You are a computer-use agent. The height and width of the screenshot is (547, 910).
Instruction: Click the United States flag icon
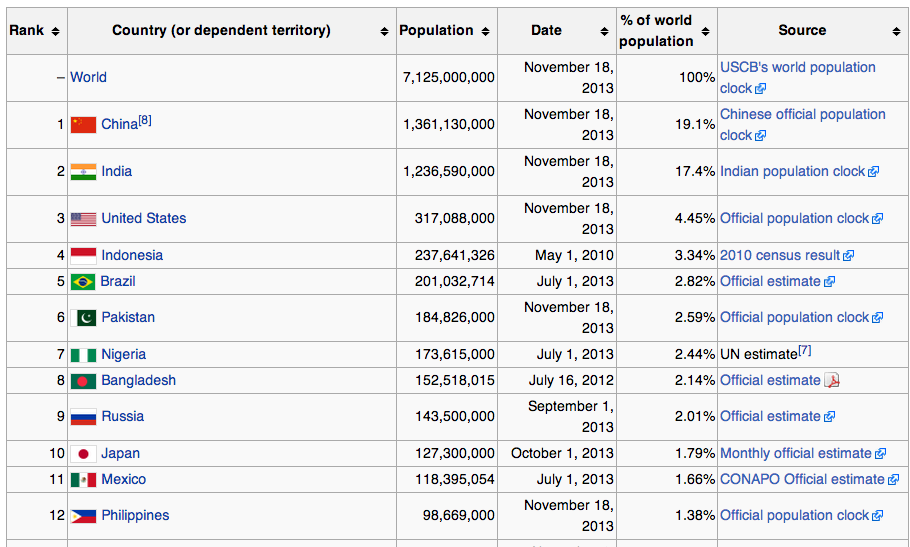tap(83, 219)
